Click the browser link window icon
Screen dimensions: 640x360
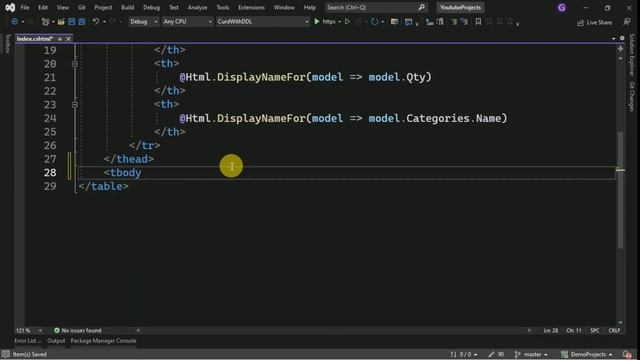point(394,22)
